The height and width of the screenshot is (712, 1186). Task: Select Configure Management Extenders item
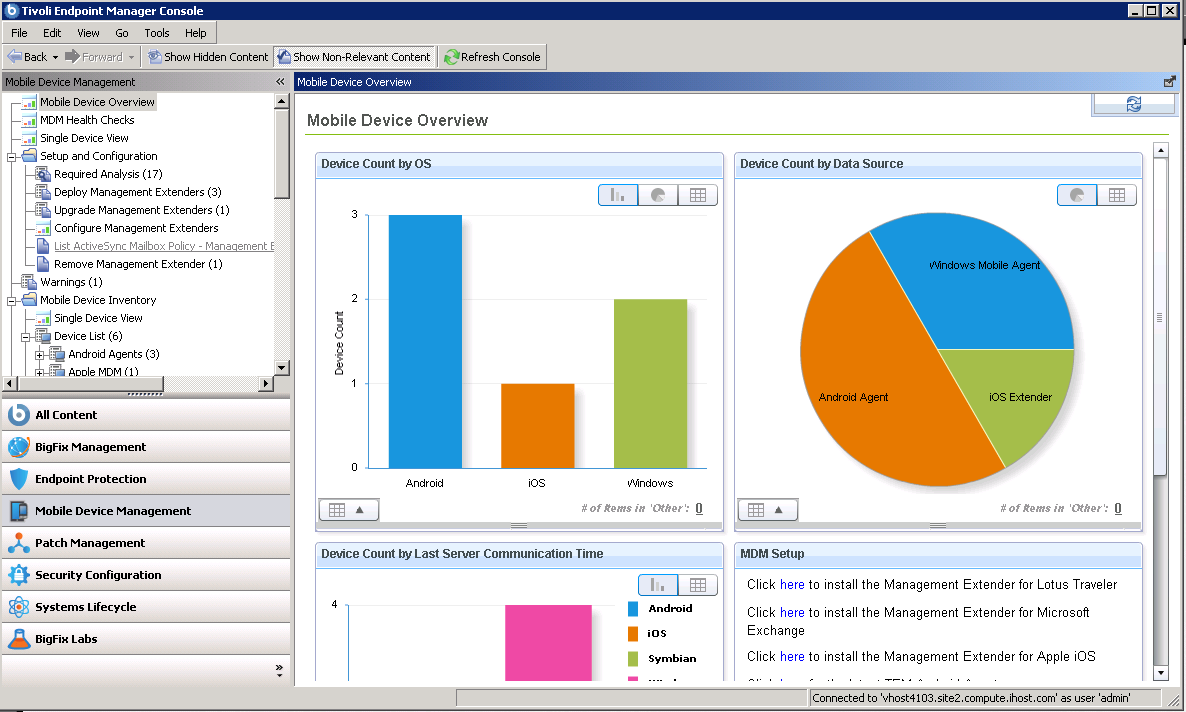[x=136, y=228]
